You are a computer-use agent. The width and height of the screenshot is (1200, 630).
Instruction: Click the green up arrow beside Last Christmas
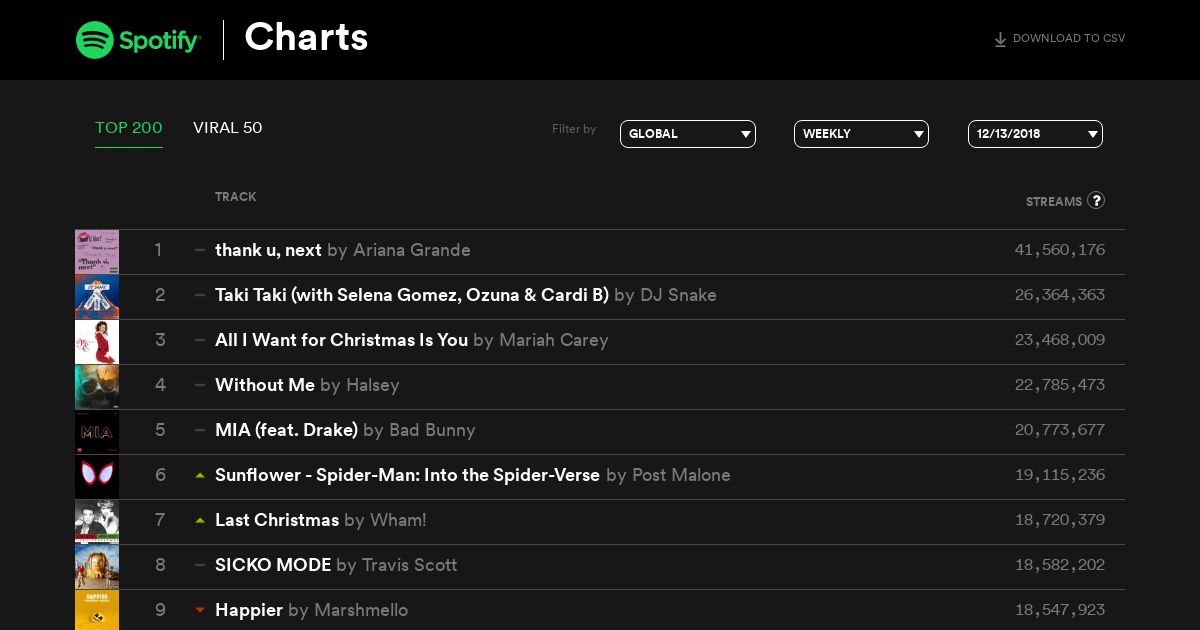(200, 520)
